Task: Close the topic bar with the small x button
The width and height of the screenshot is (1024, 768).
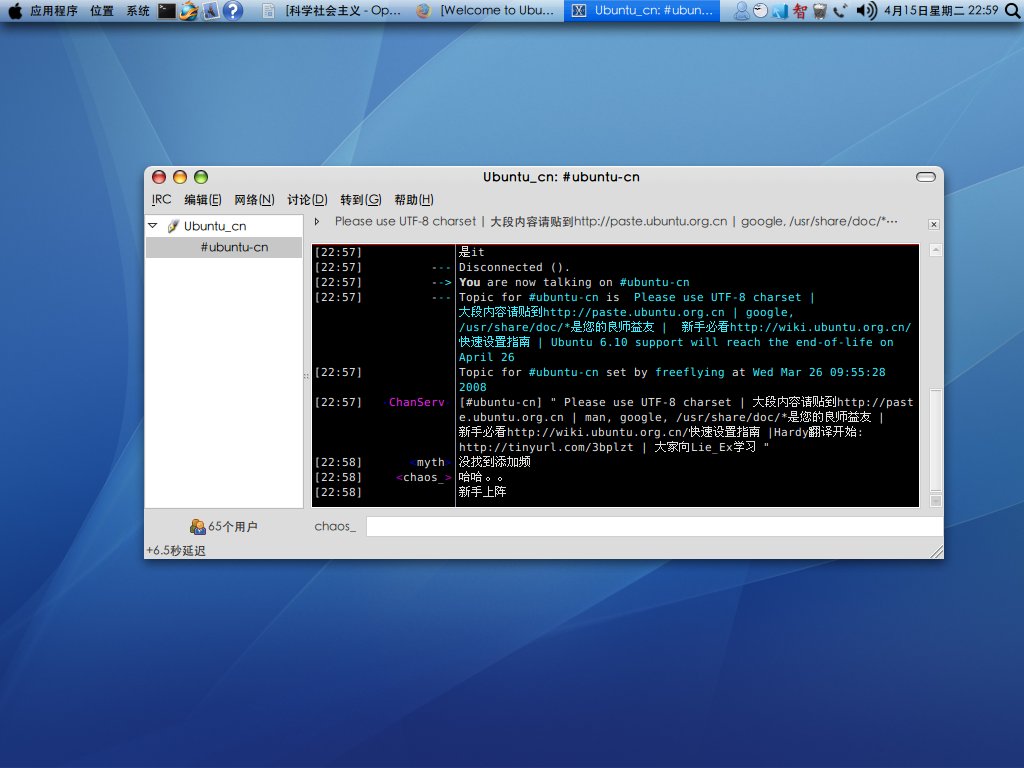Action: click(934, 224)
